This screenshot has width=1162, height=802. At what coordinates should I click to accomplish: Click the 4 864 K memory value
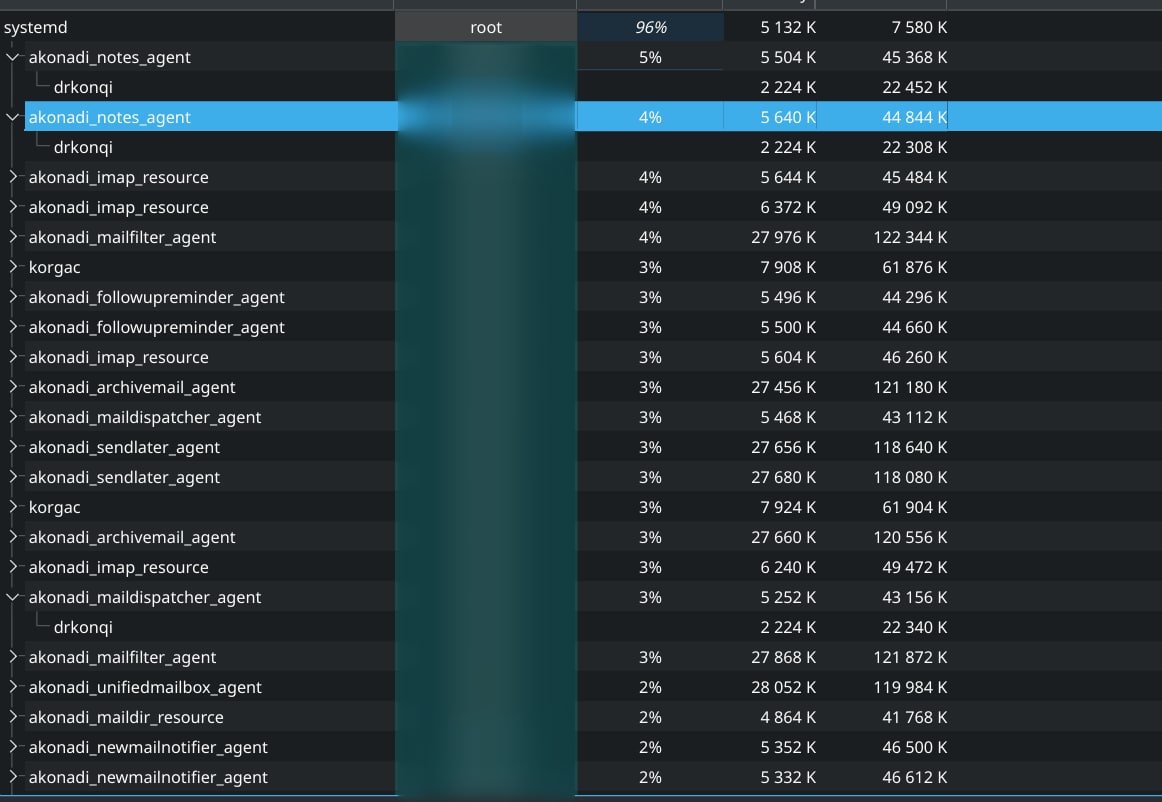point(788,718)
